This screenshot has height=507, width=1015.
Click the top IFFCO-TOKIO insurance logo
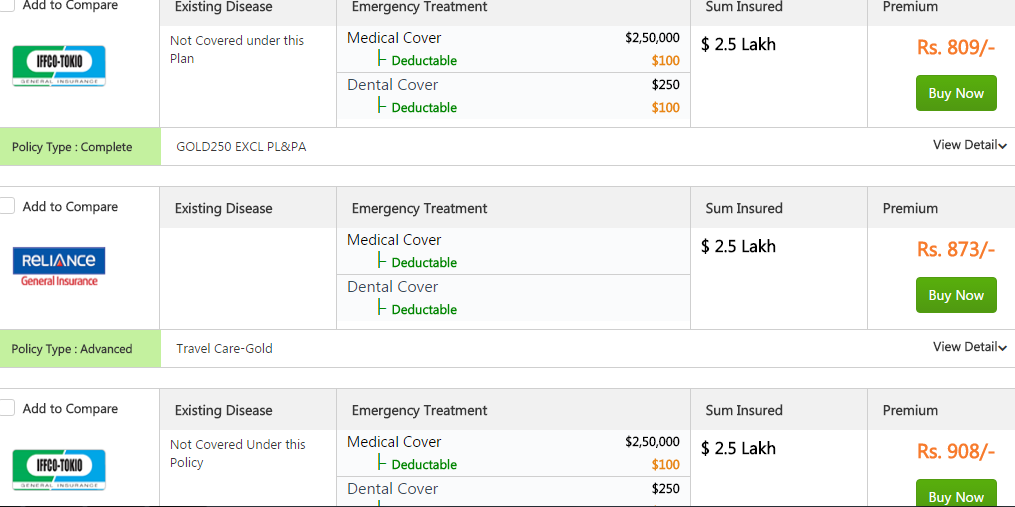point(59,65)
